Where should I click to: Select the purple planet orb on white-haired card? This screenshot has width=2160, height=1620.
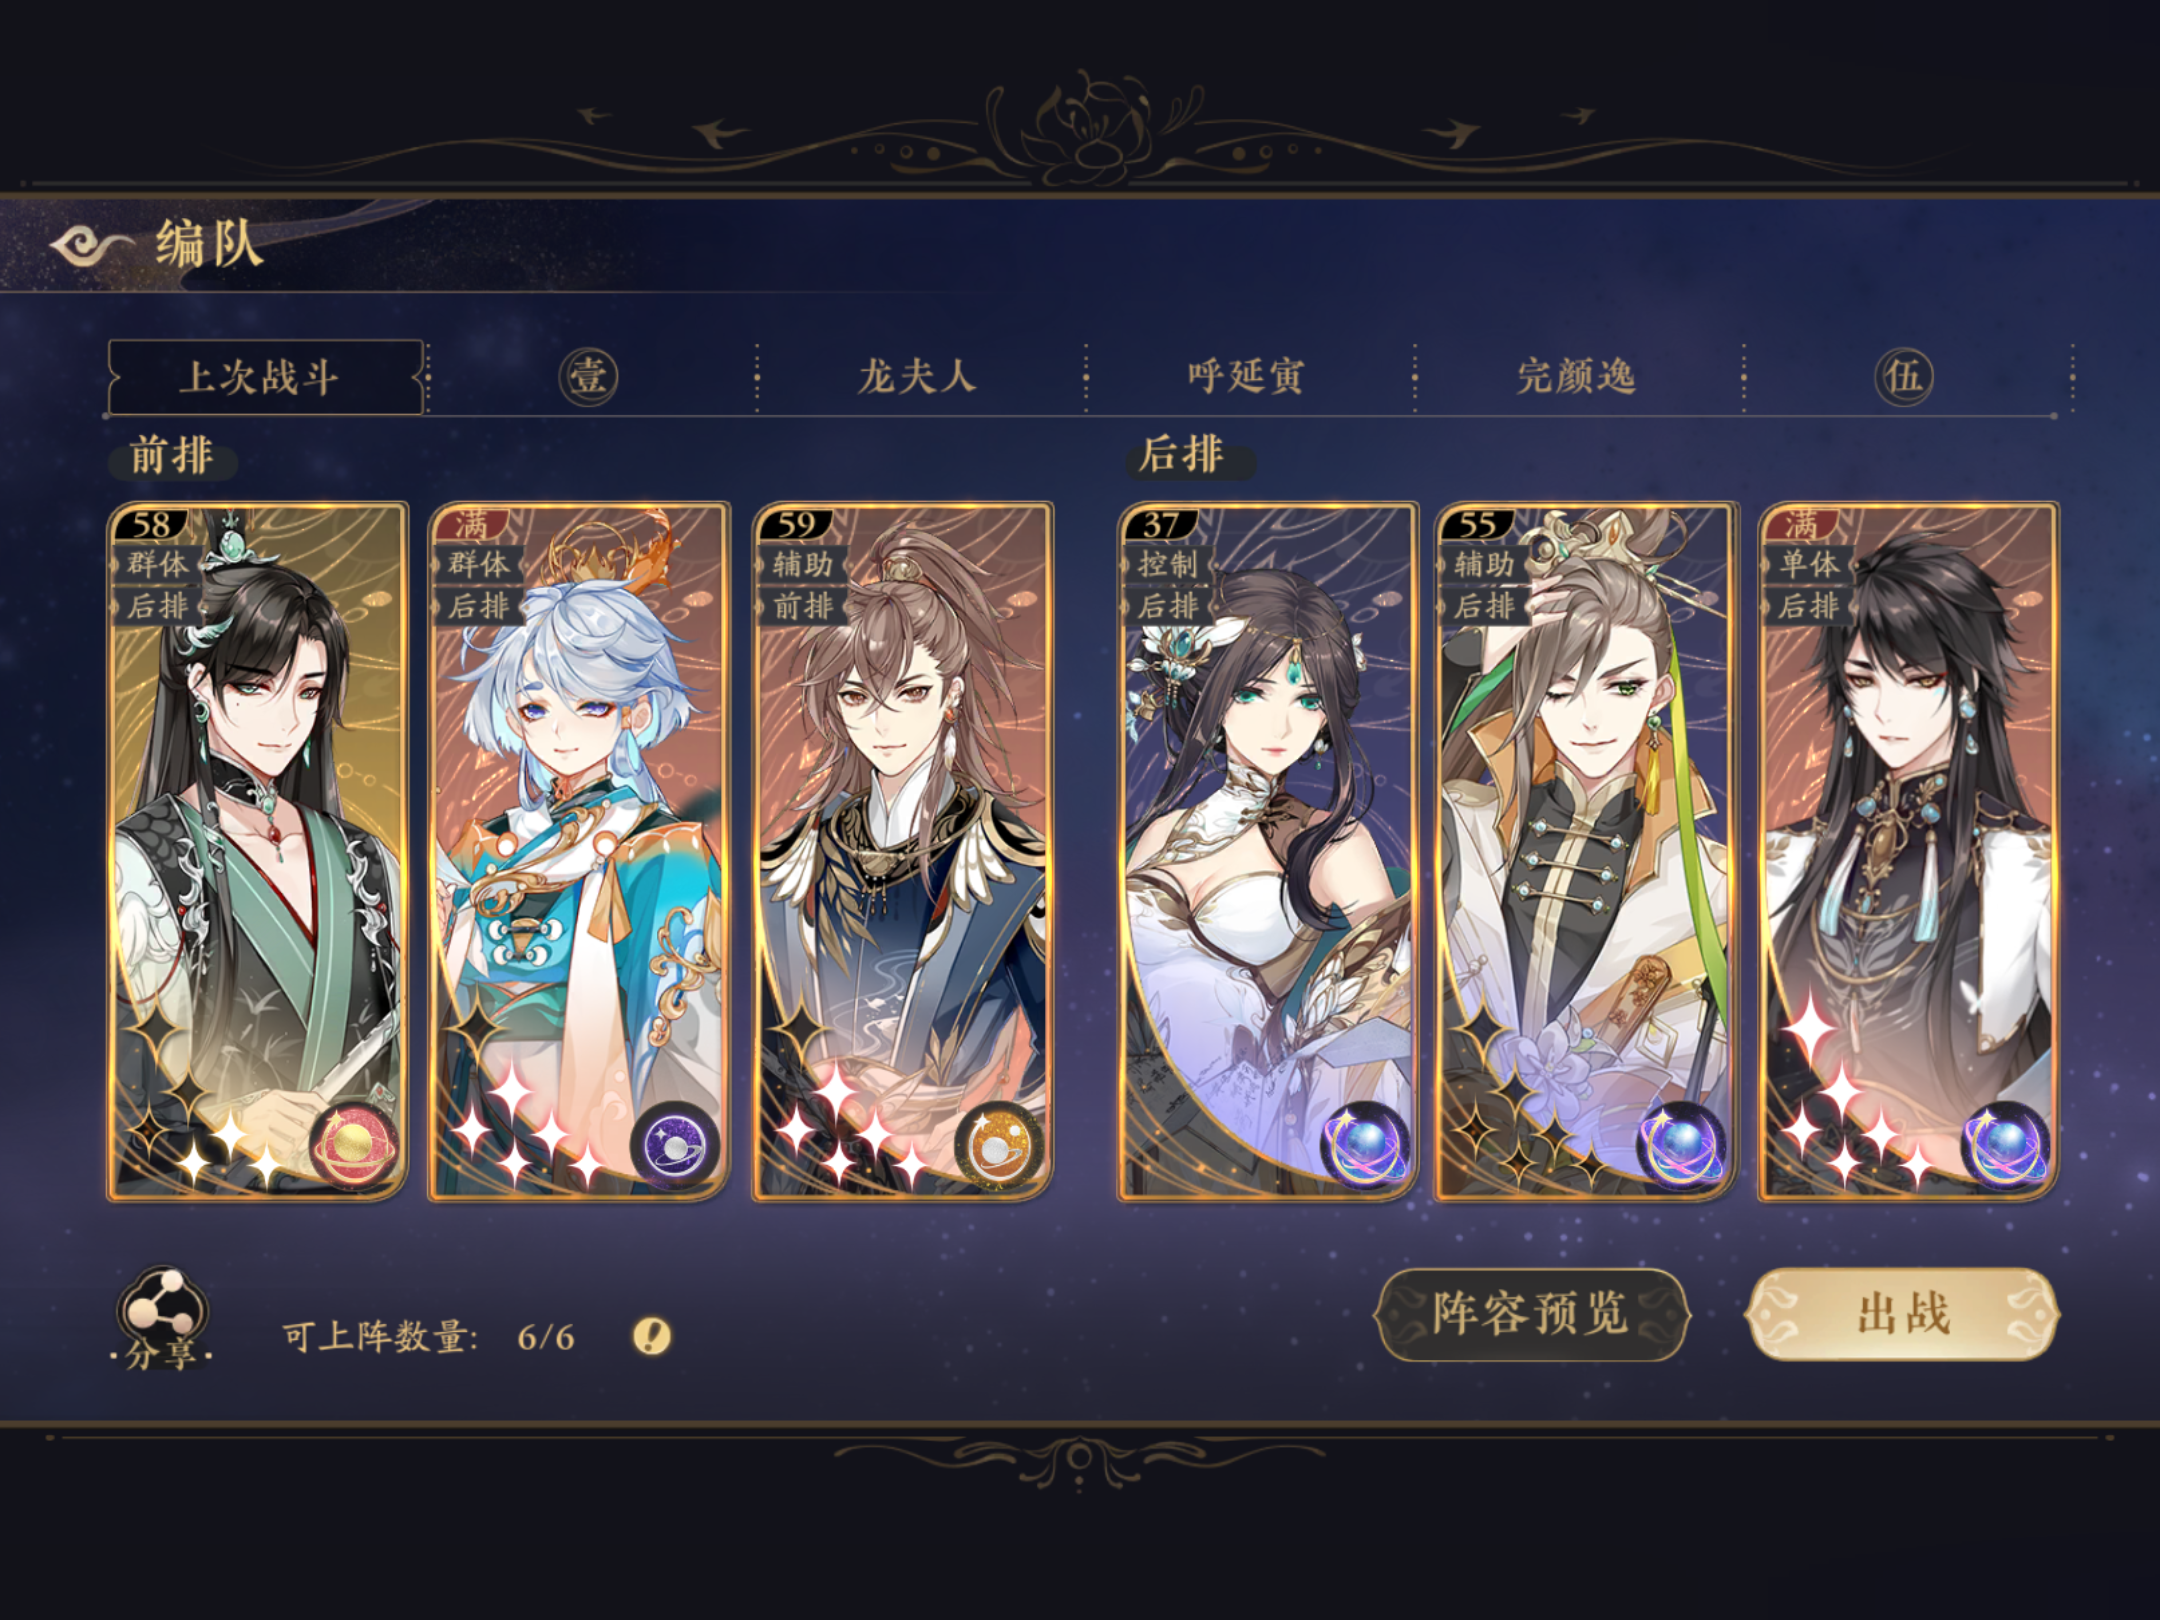[675, 1146]
